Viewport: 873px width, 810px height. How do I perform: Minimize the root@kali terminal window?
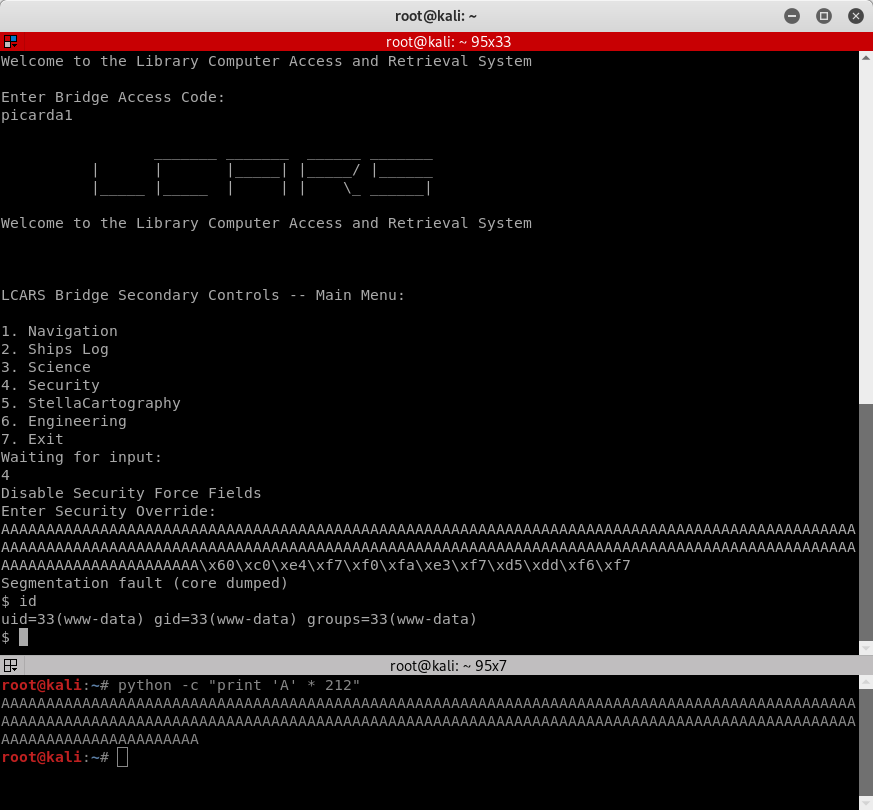792,16
